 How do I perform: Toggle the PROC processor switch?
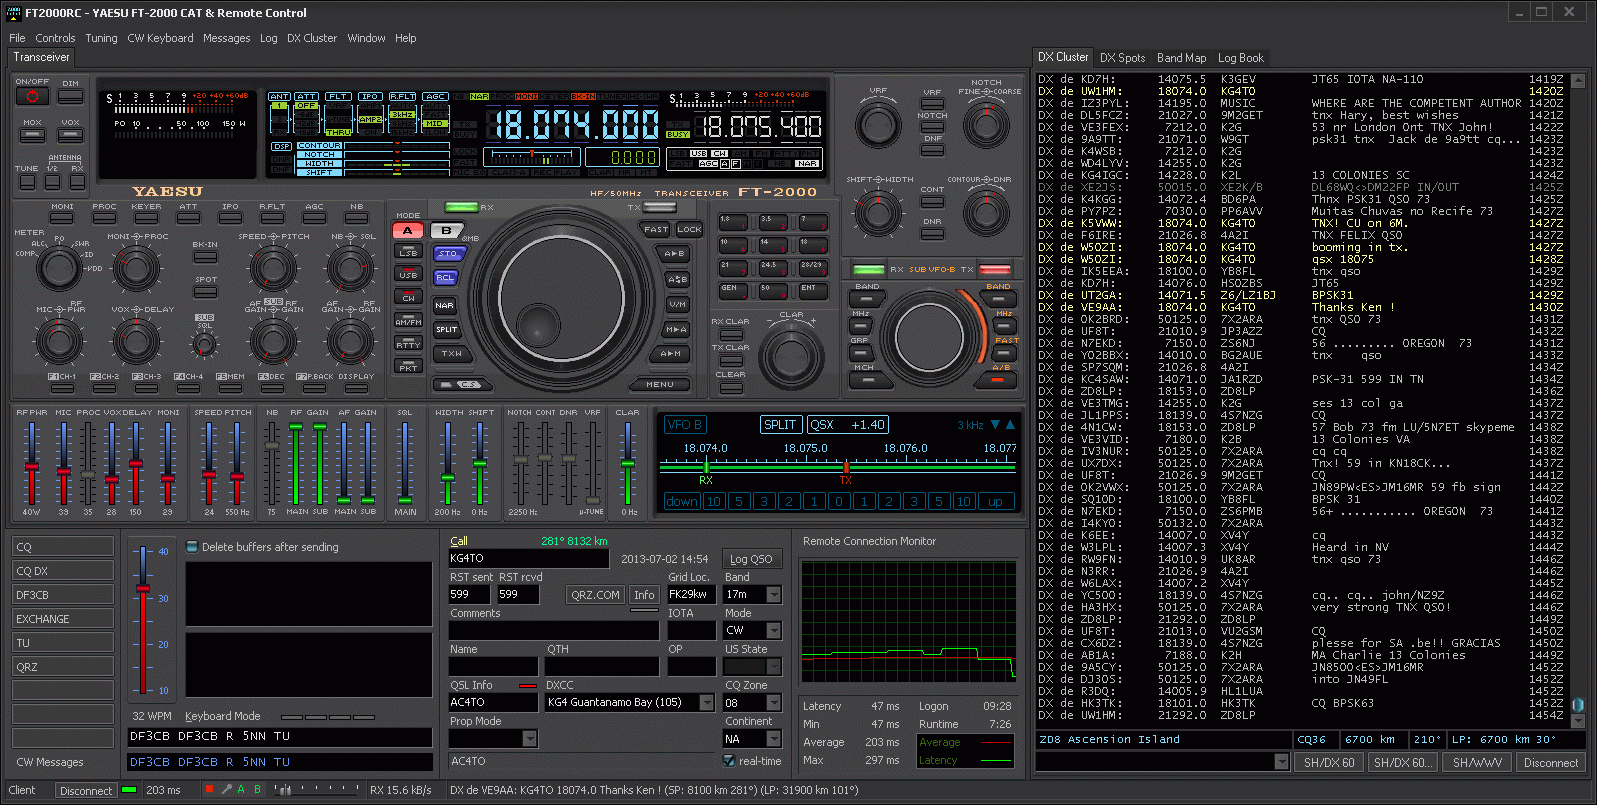(104, 218)
